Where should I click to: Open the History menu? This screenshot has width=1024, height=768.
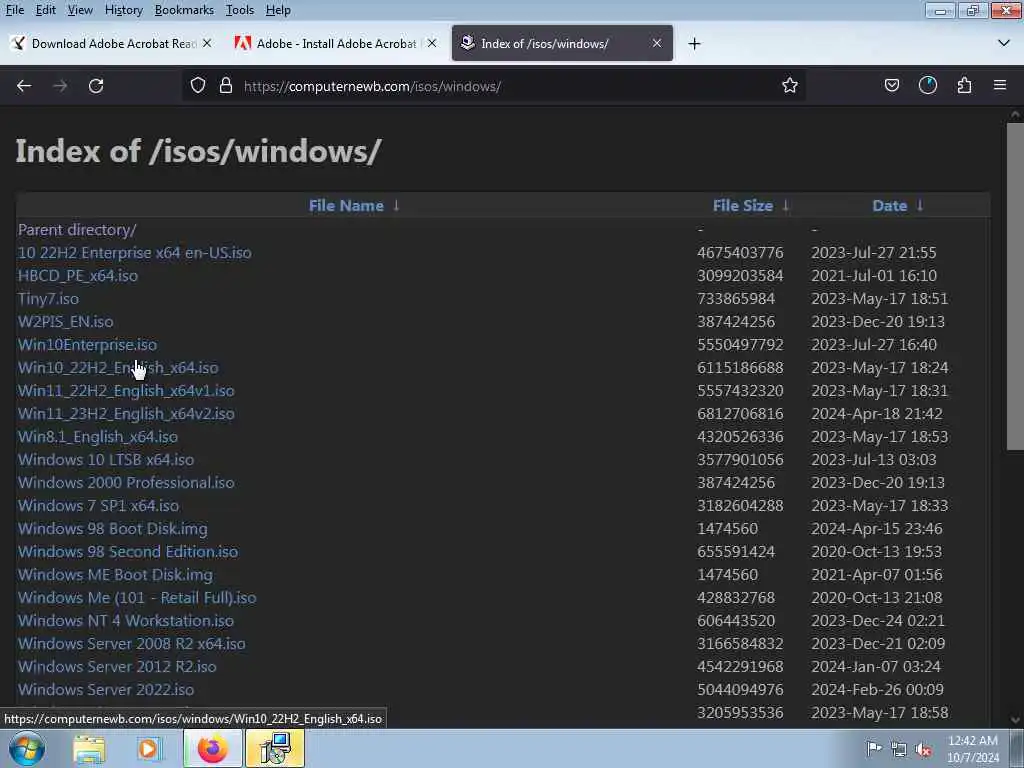[123, 10]
